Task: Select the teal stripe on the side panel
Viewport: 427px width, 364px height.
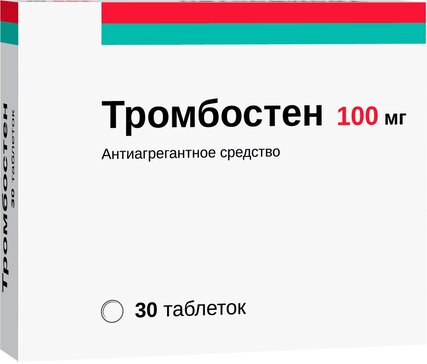Action: coord(9,34)
